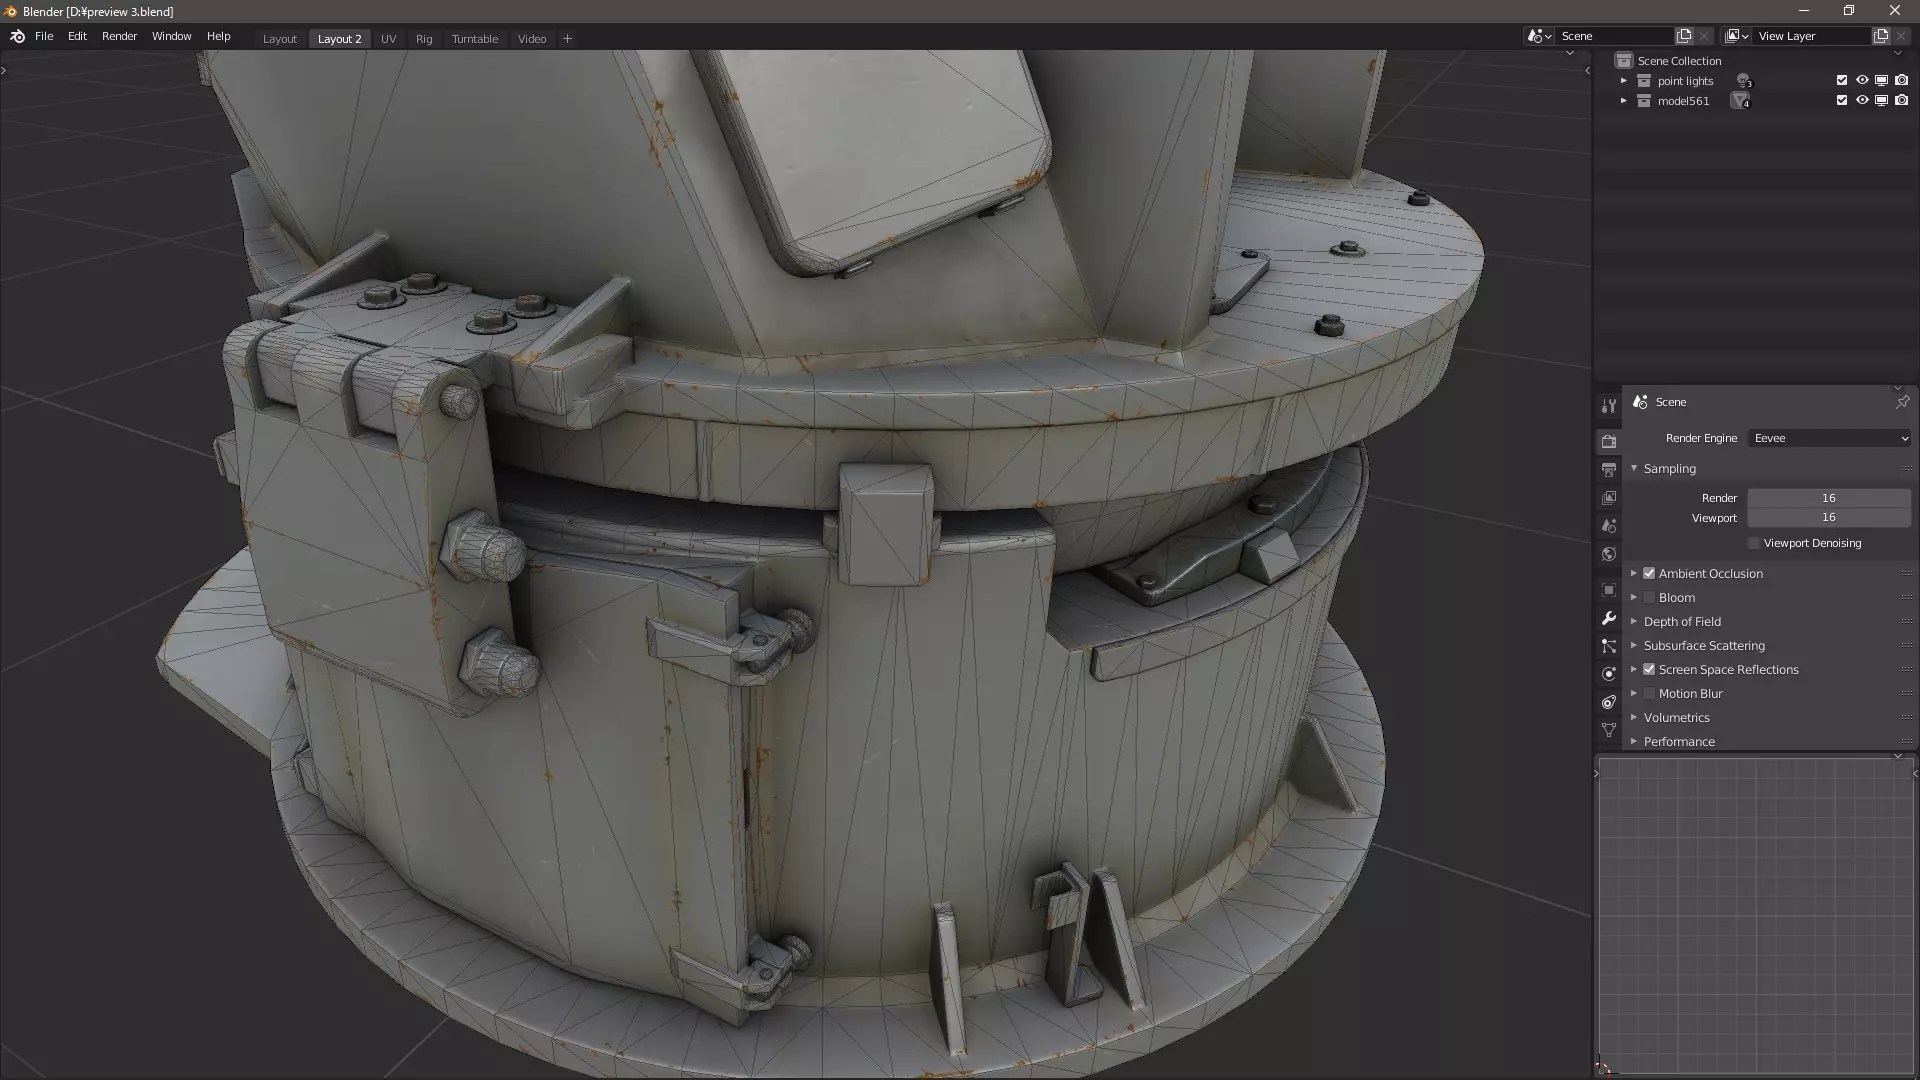The image size is (1920, 1080).
Task: Exclude point lights collection from view layer
Action: click(x=1842, y=80)
